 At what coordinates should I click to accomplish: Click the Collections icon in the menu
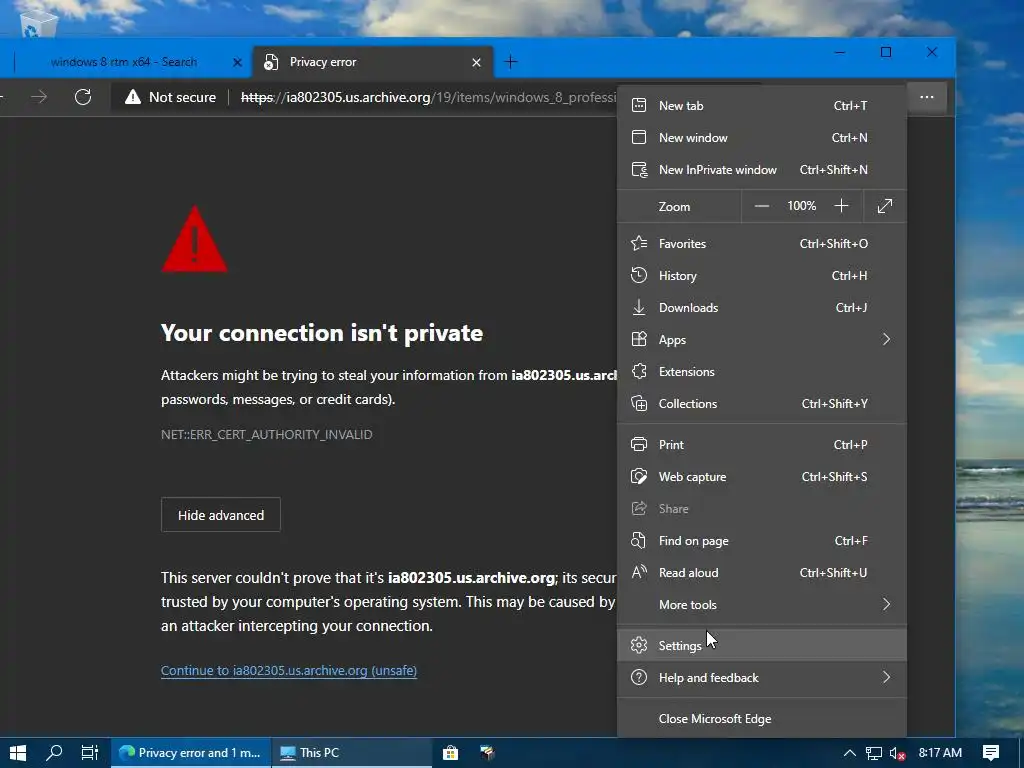tap(639, 403)
